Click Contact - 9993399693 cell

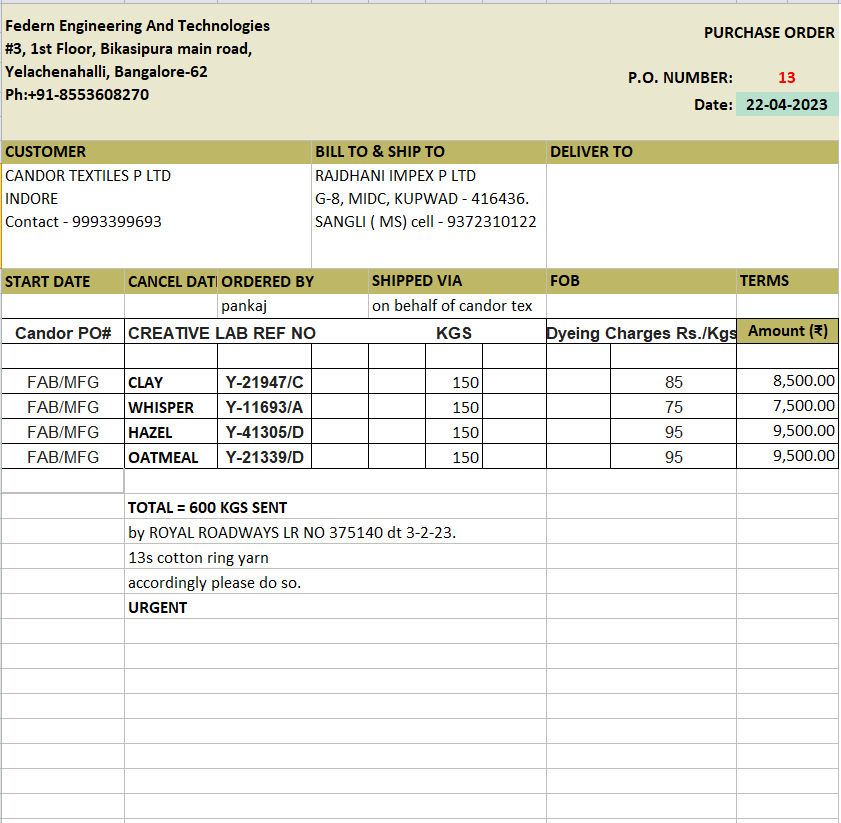click(83, 222)
